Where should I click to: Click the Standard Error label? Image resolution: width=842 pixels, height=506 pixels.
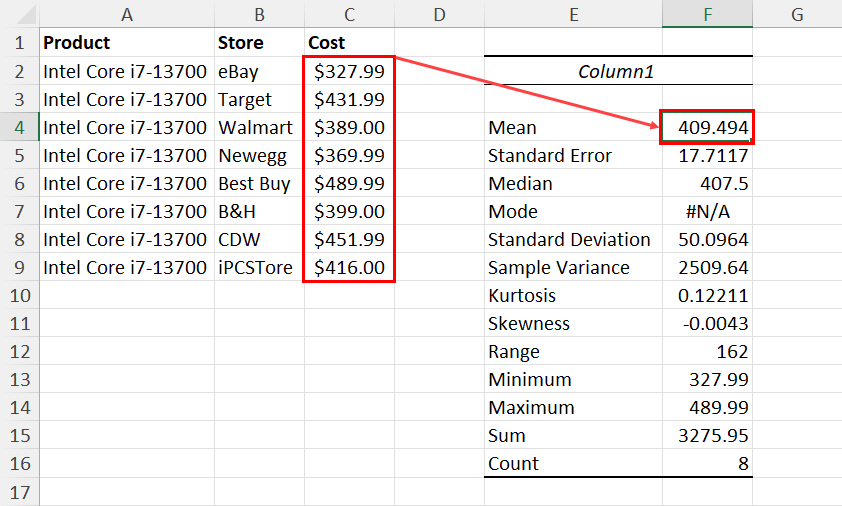pyautogui.click(x=574, y=155)
